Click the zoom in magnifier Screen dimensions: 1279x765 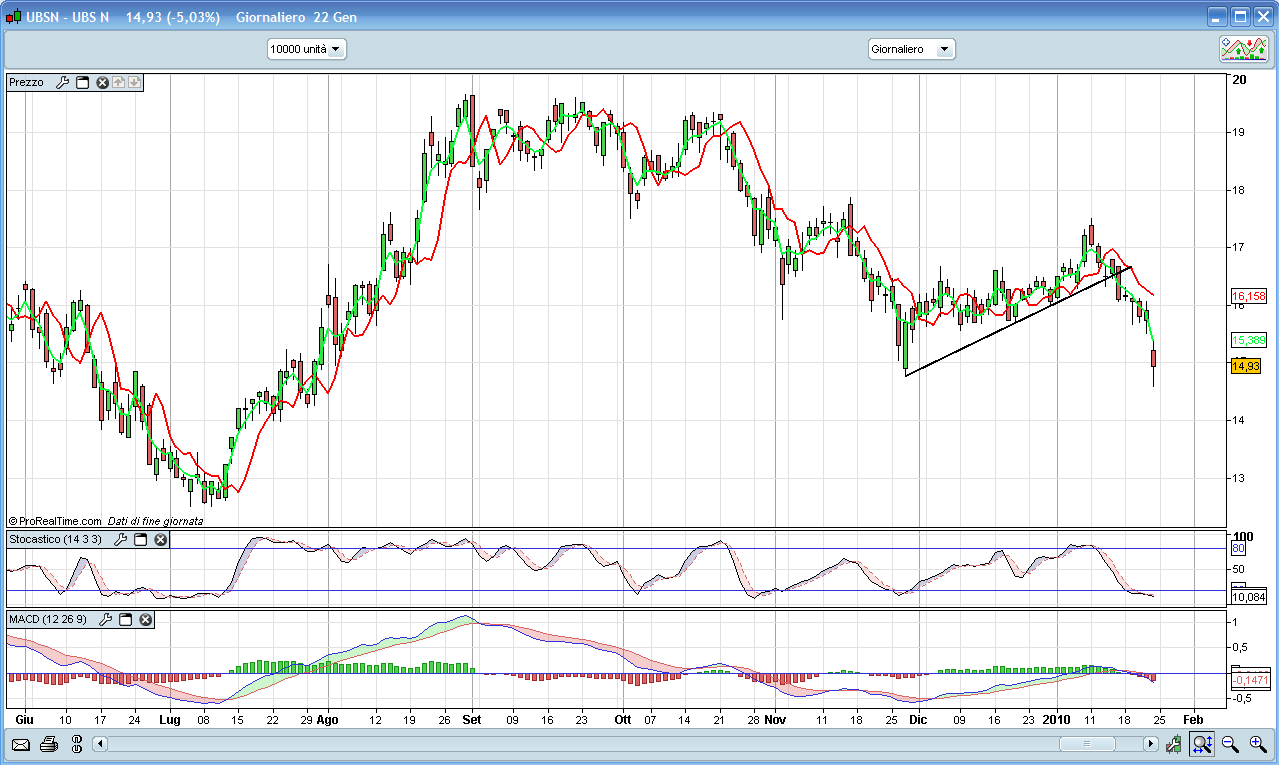pos(1258,744)
